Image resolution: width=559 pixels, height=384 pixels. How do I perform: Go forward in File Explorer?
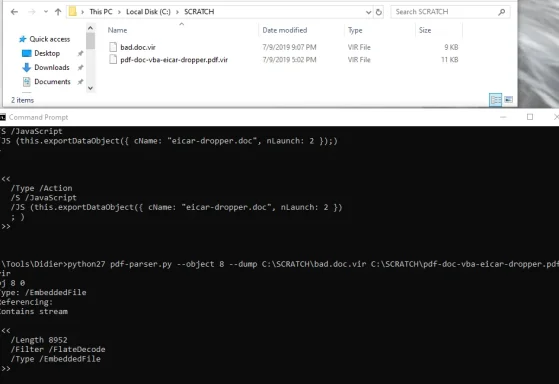click(32, 12)
